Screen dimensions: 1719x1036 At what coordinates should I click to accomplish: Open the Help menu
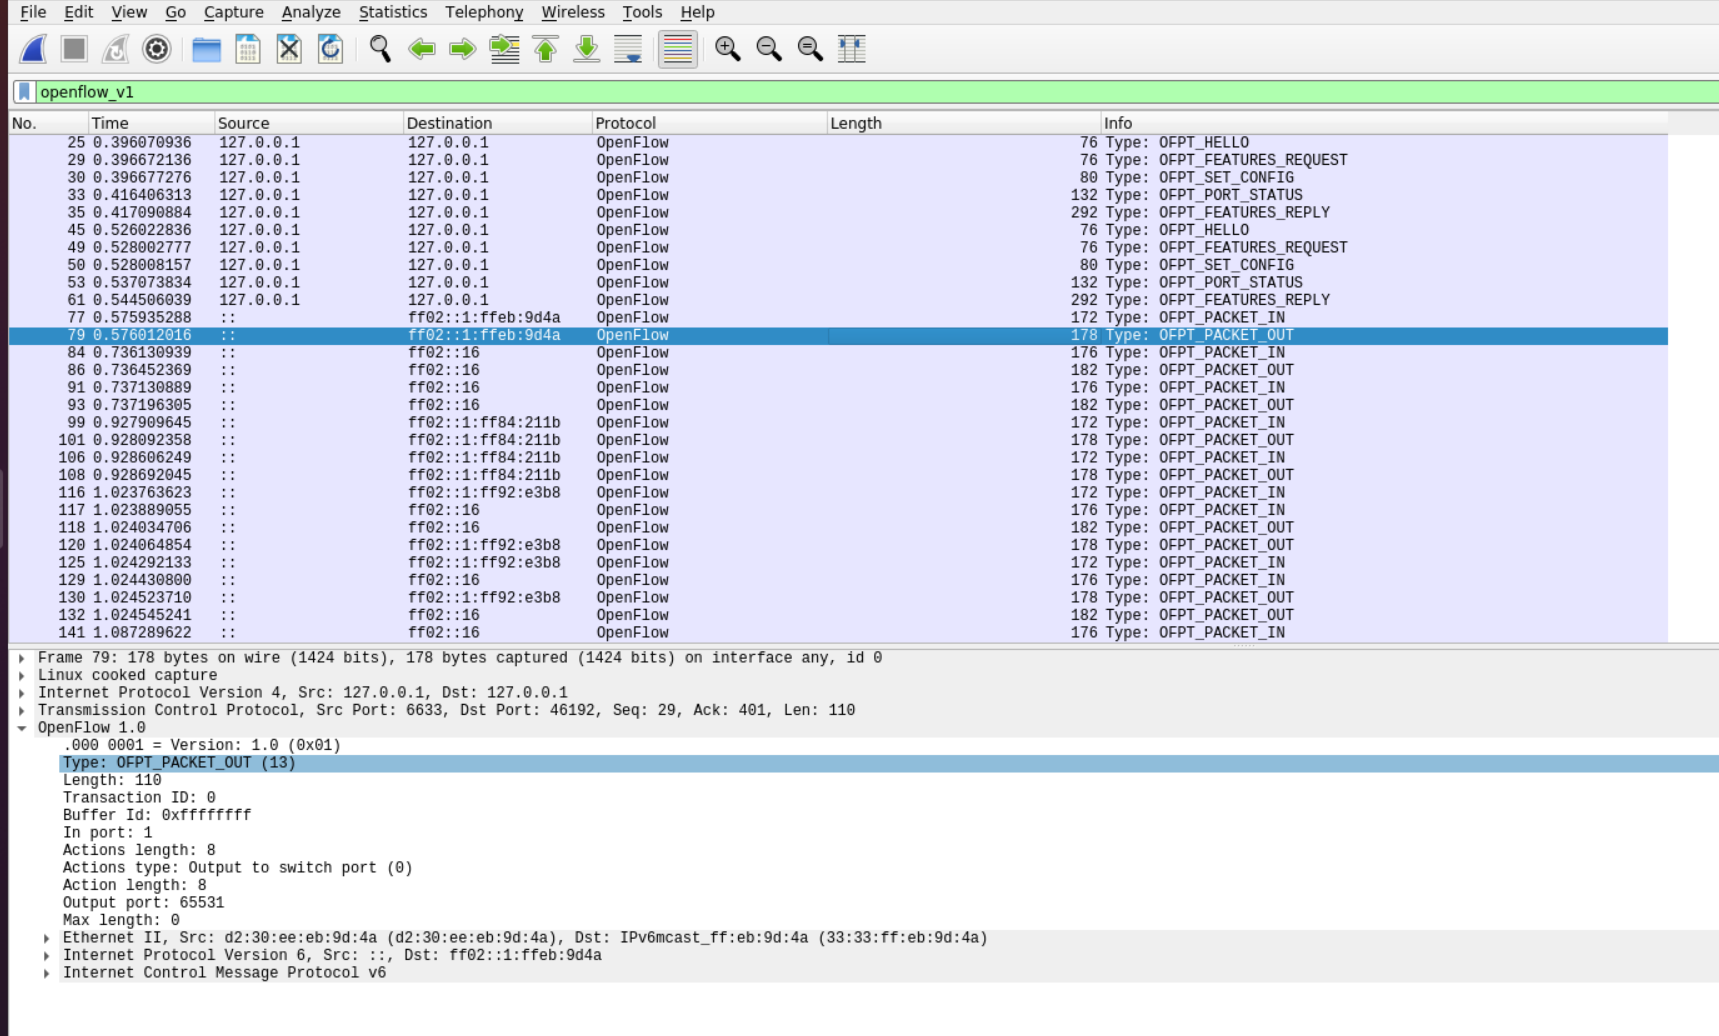[x=697, y=12]
